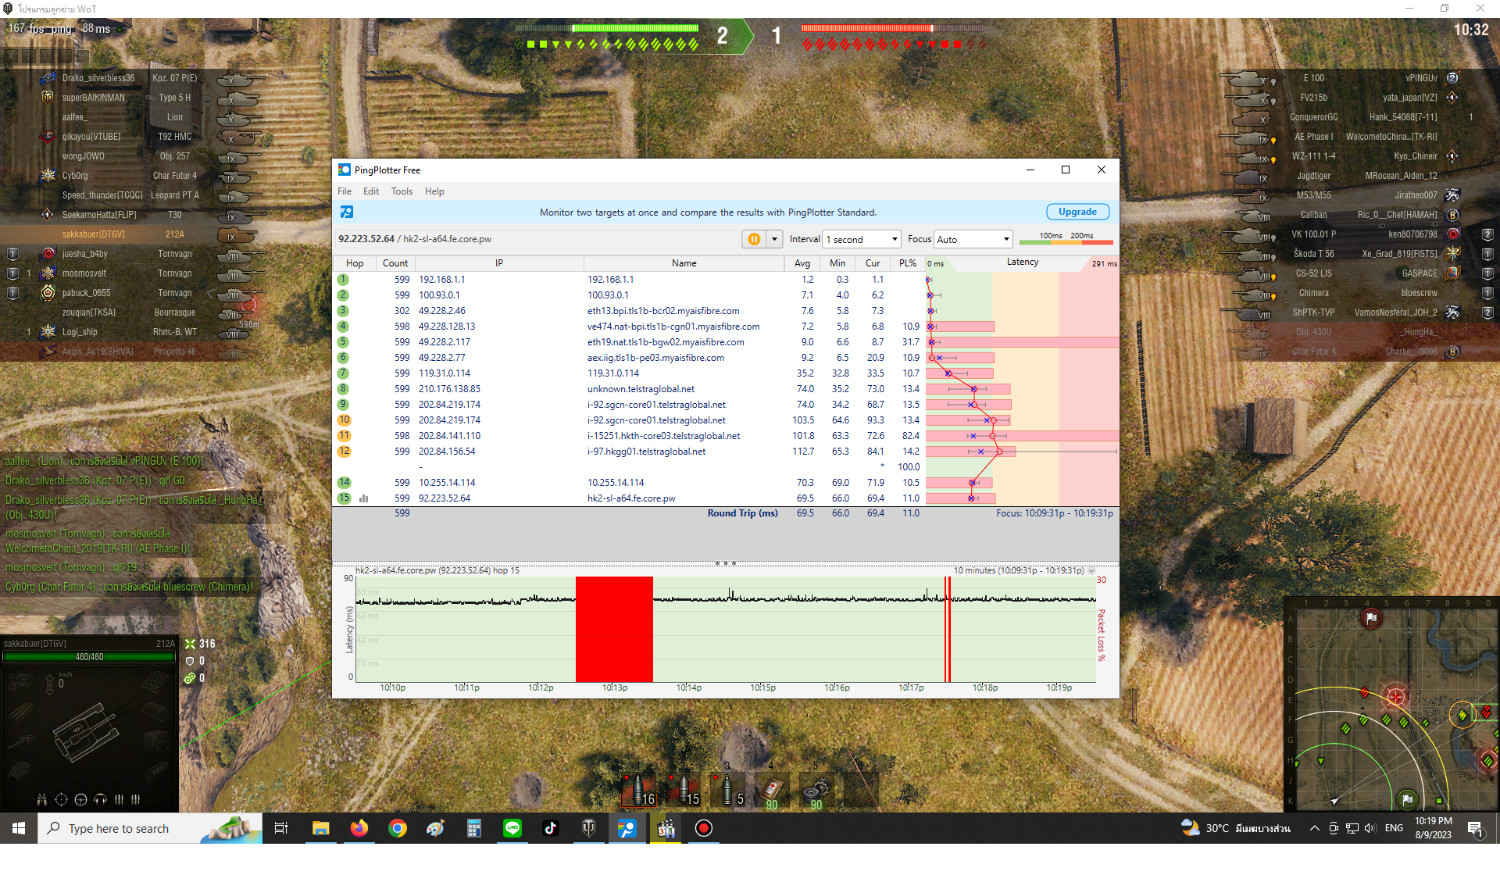
Task: Select hop 10 orange circle icon
Action: [344, 420]
